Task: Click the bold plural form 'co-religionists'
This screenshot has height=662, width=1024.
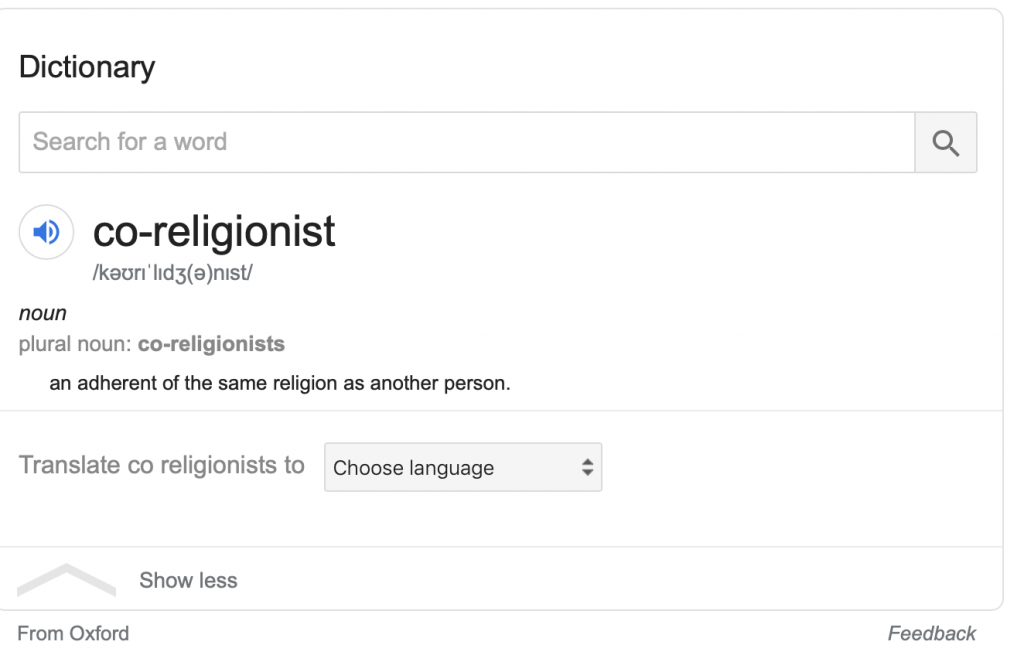Action: 211,344
